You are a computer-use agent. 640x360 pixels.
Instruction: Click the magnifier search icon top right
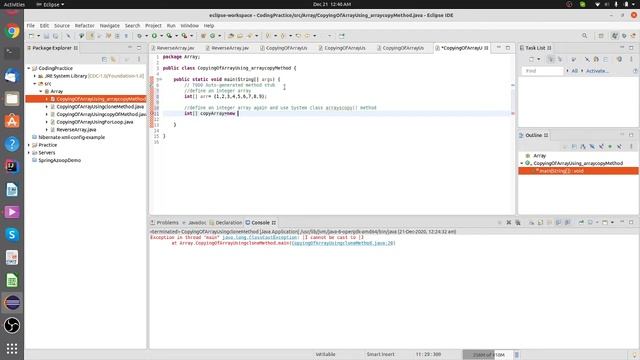[x=584, y=36]
